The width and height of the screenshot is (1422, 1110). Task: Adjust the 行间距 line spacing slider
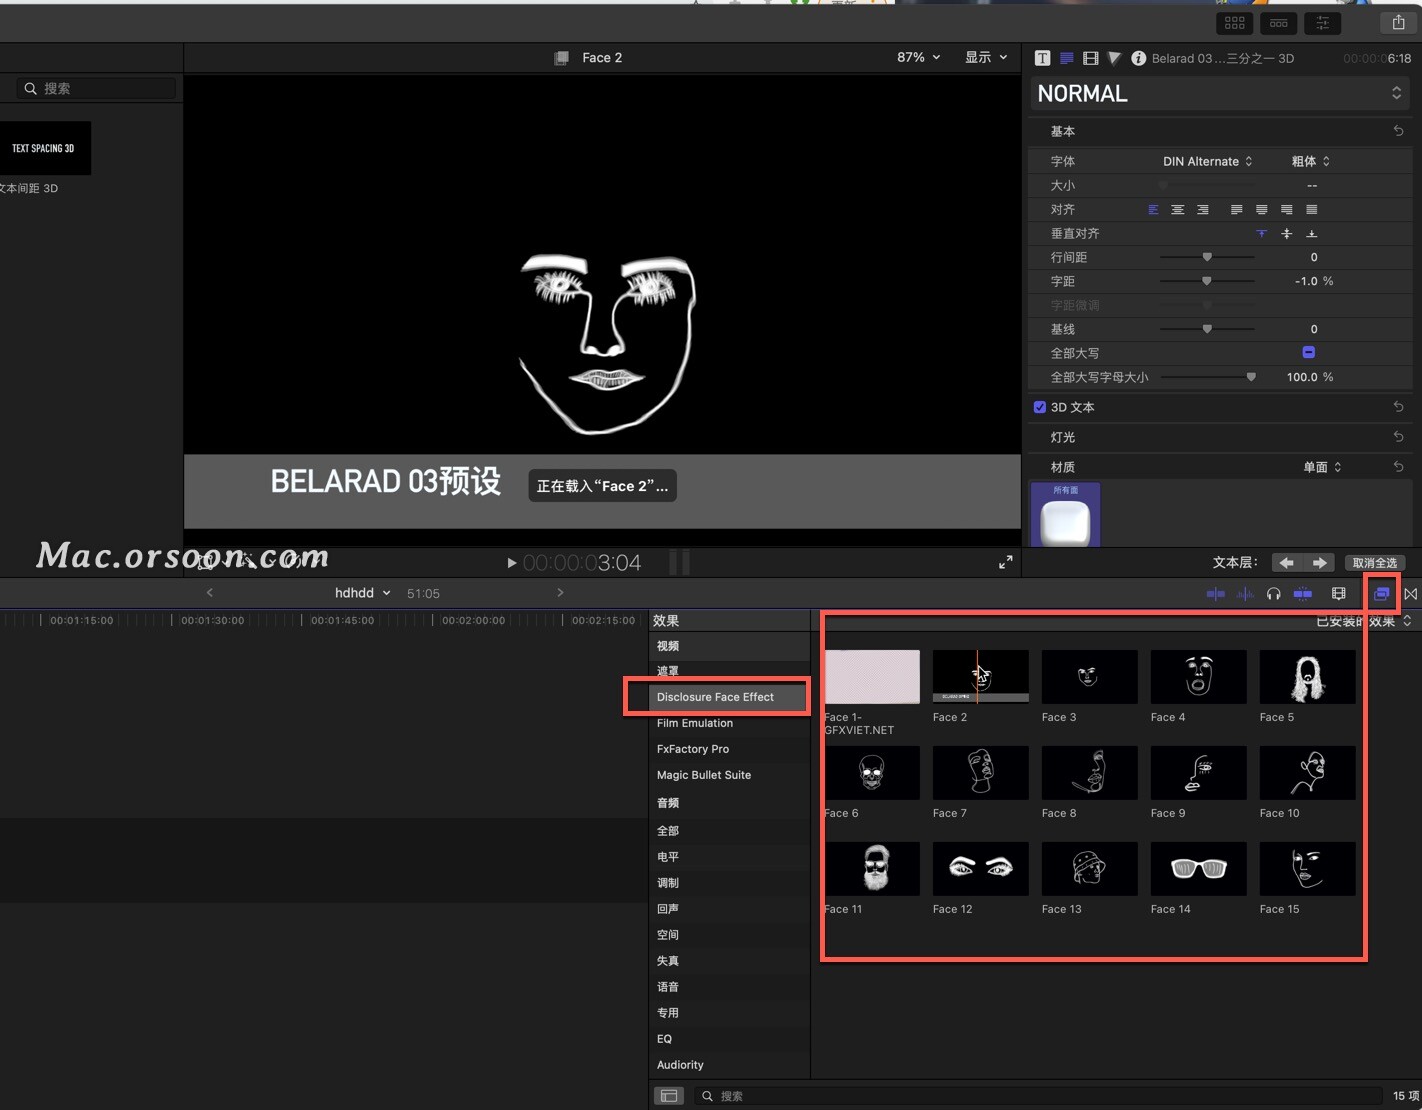1207,257
